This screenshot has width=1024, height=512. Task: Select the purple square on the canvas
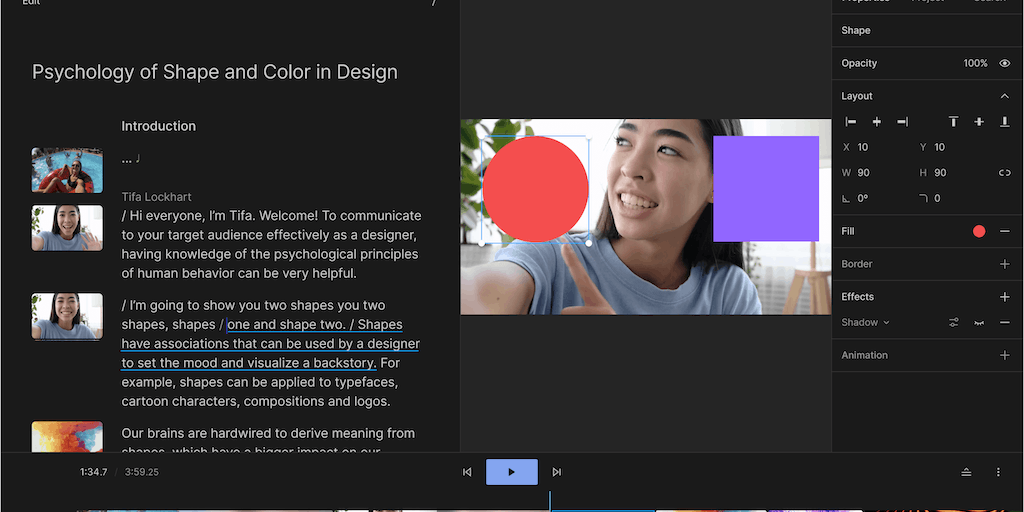coord(766,188)
